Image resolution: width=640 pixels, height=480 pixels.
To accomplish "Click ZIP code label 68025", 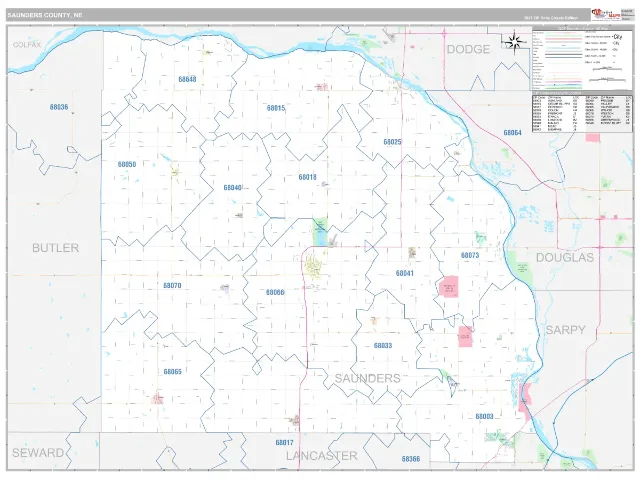I will click(392, 142).
